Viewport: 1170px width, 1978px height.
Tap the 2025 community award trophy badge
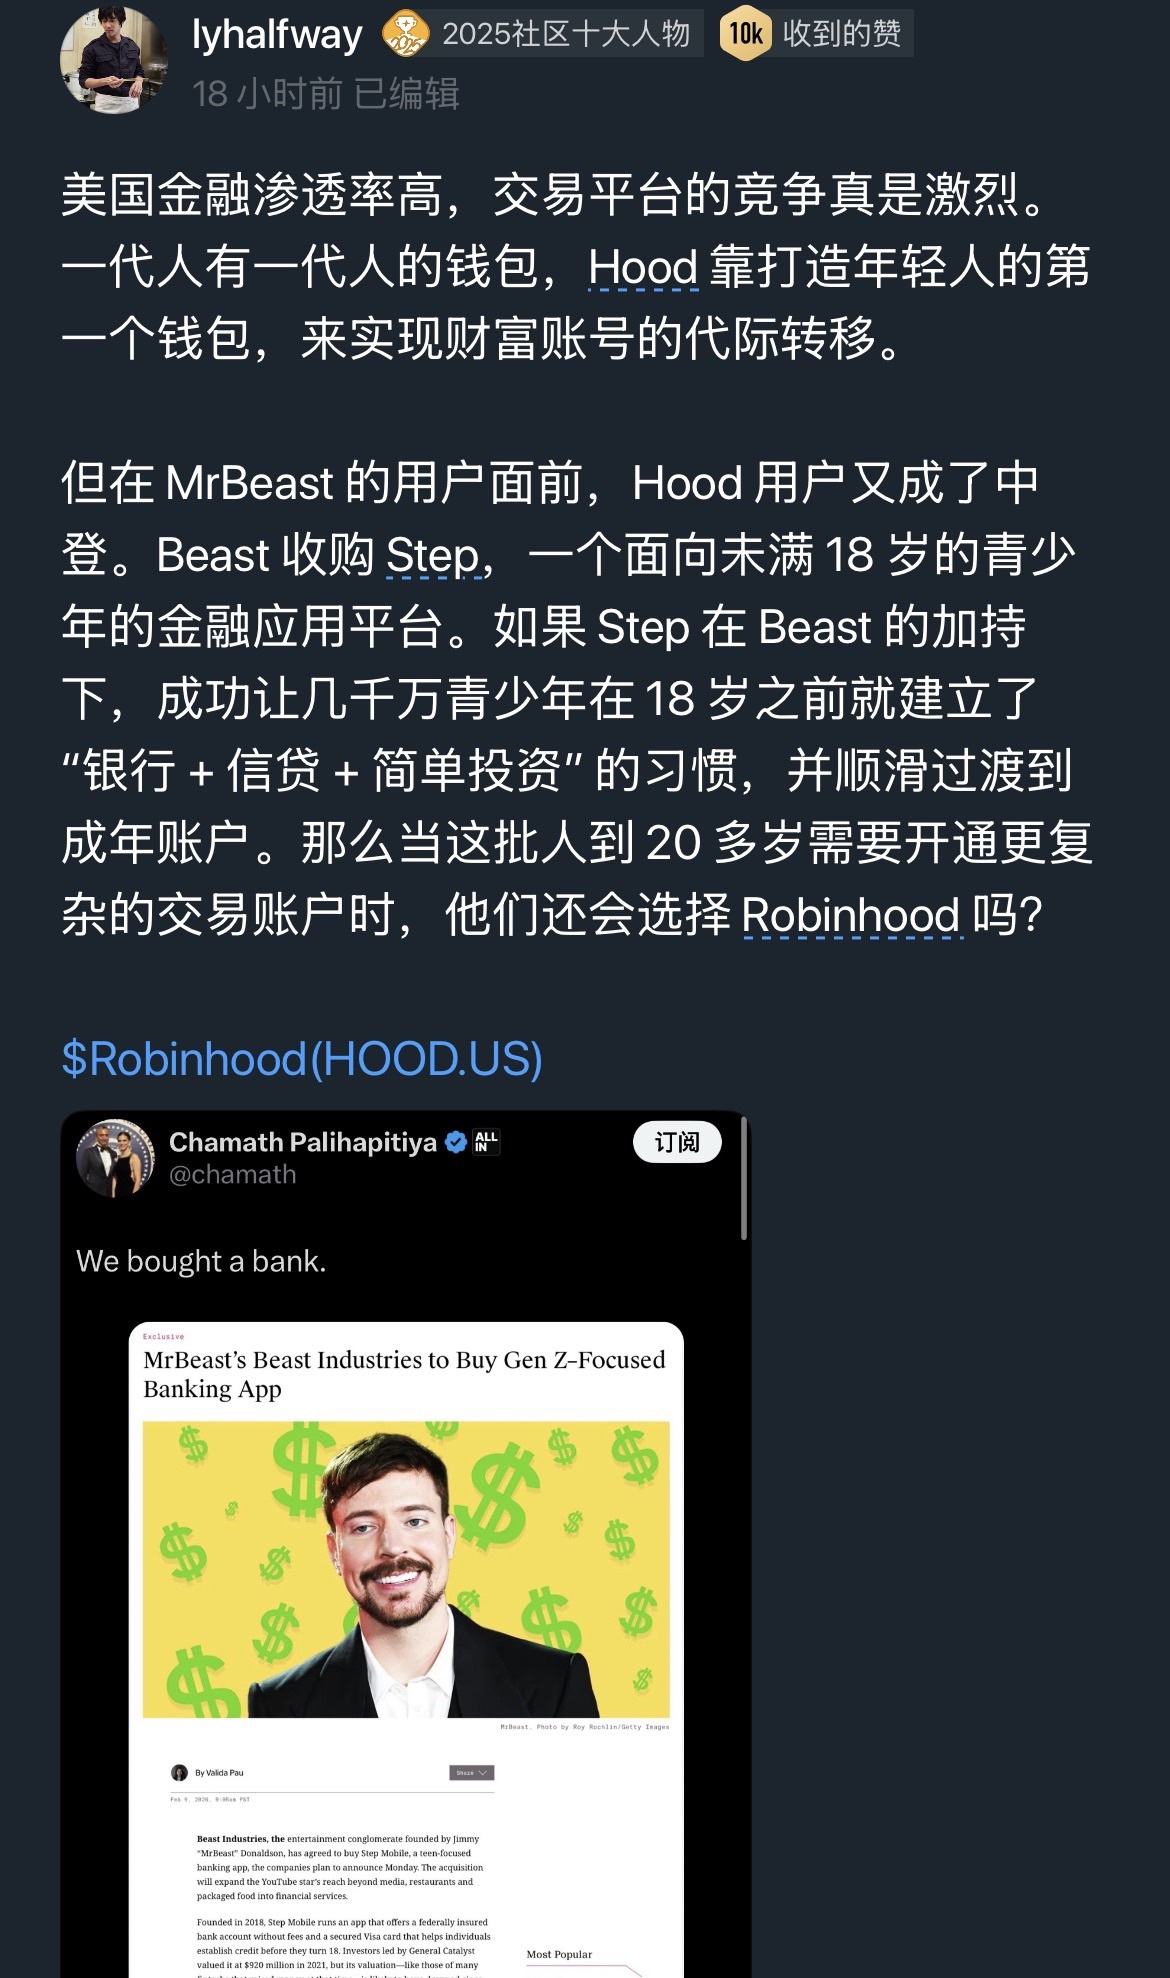tap(405, 34)
